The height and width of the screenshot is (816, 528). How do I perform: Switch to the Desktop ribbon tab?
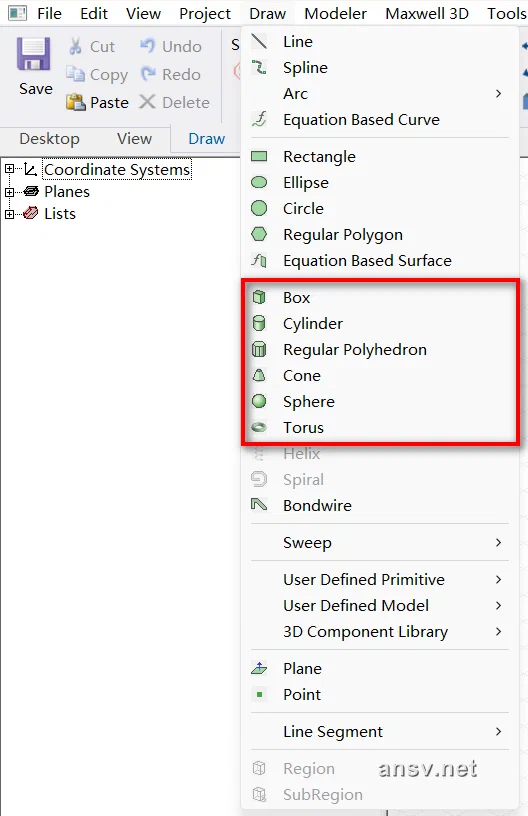[x=49, y=139]
